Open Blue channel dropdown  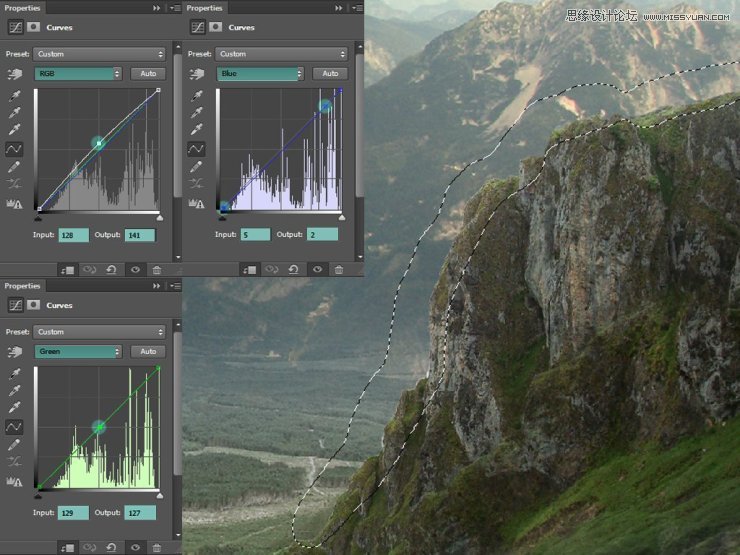pyautogui.click(x=260, y=74)
